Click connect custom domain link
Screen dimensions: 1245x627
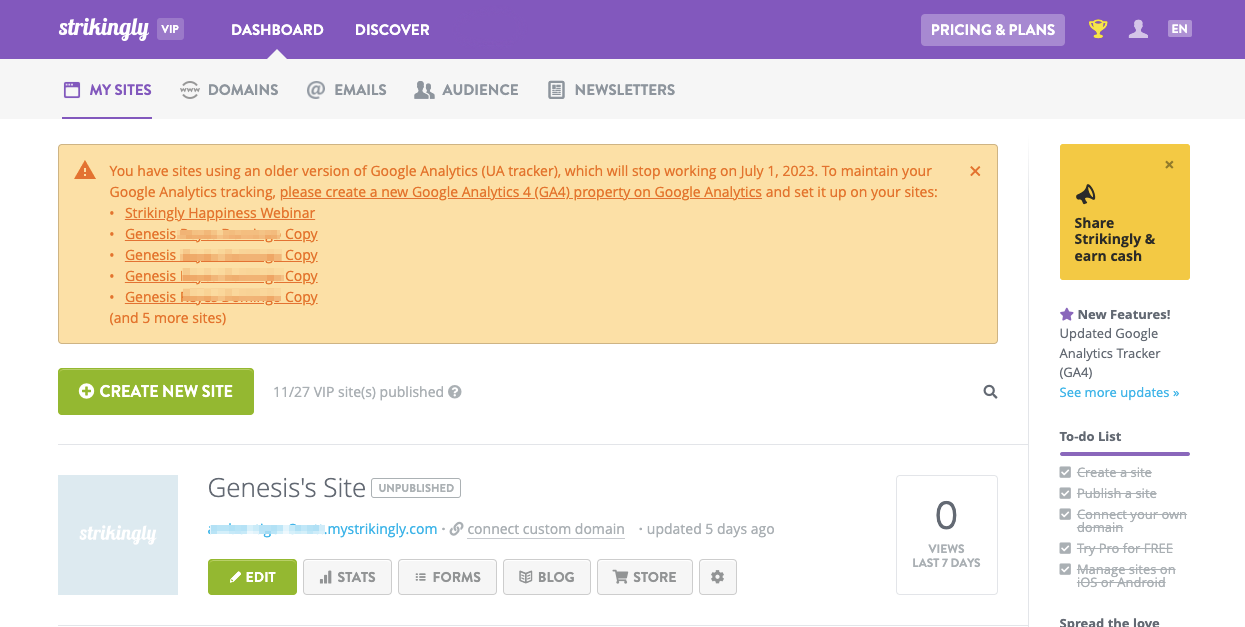[x=546, y=529]
